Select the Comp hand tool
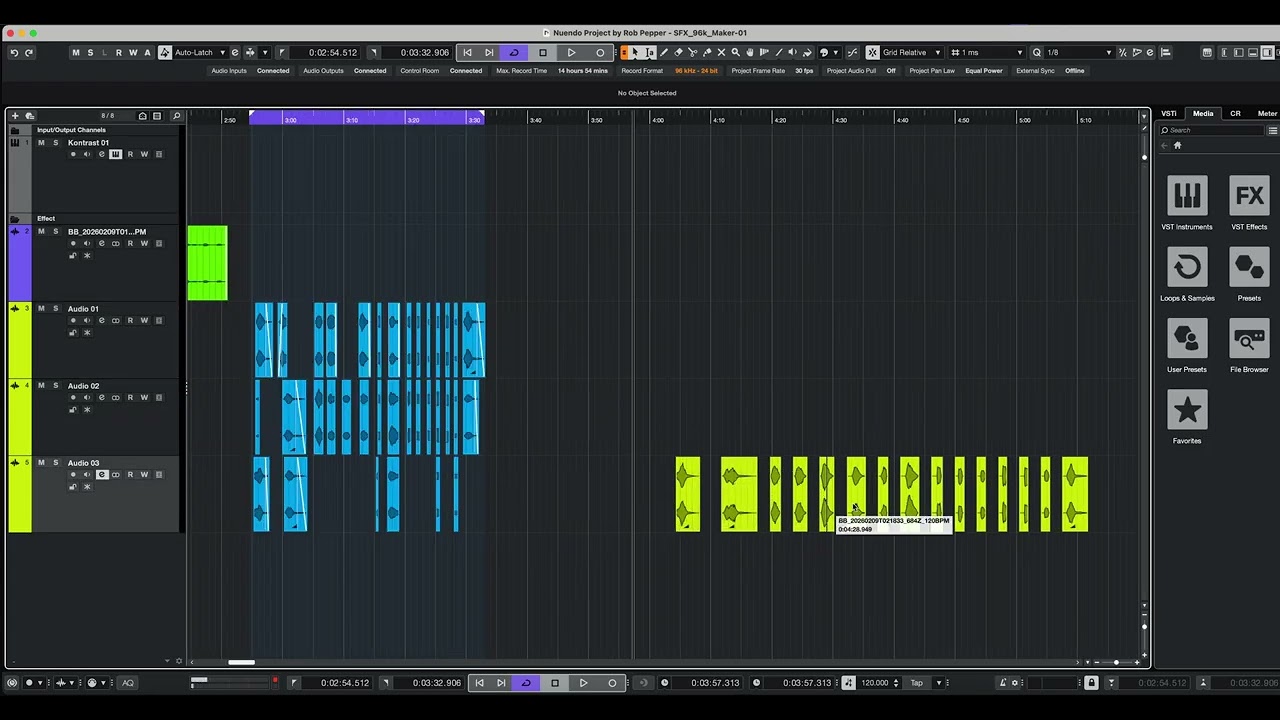The height and width of the screenshot is (720, 1280). [x=750, y=52]
